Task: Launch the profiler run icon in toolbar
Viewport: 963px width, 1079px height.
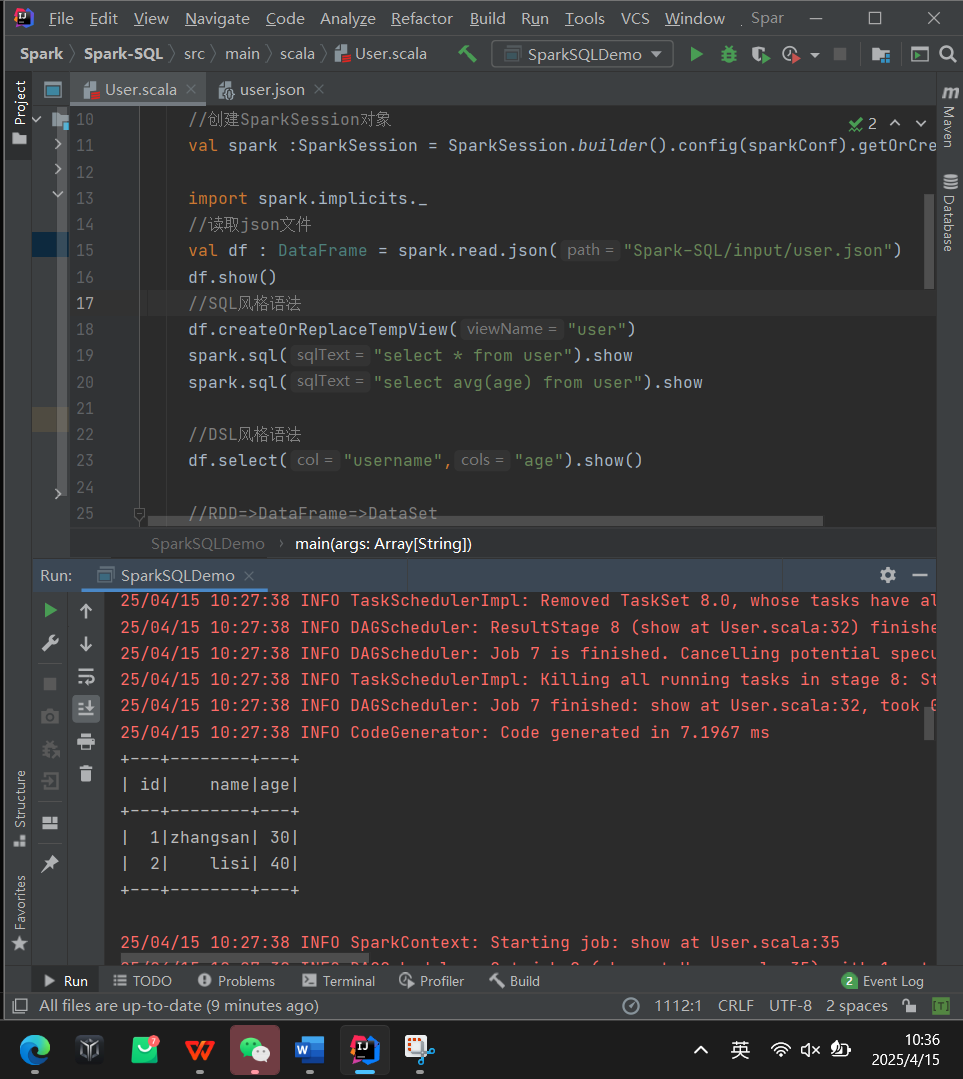Action: (790, 54)
